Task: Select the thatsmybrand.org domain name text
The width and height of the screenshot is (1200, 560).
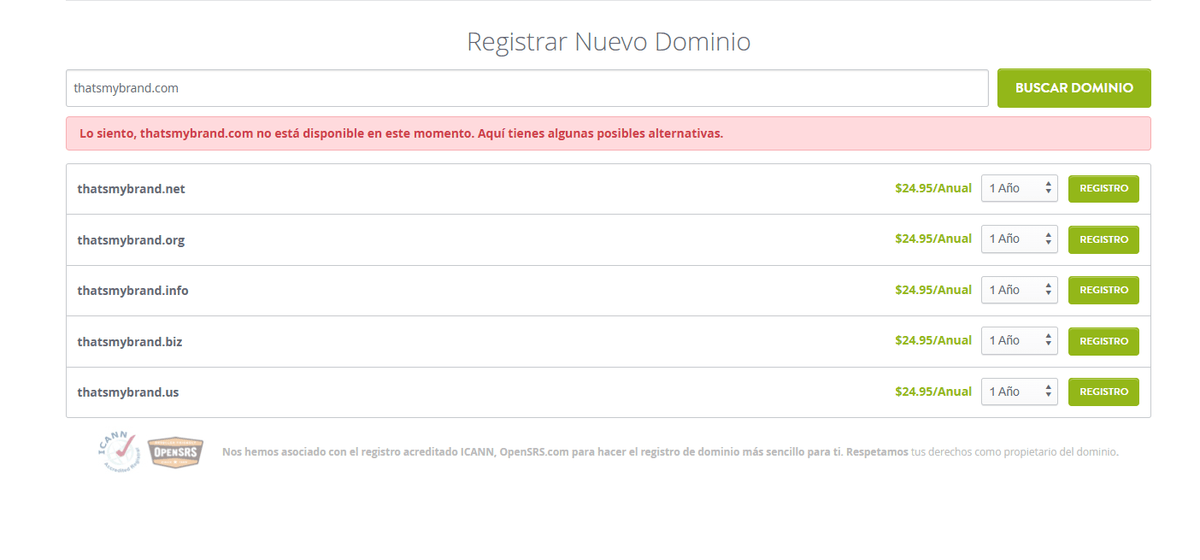Action: coord(131,240)
